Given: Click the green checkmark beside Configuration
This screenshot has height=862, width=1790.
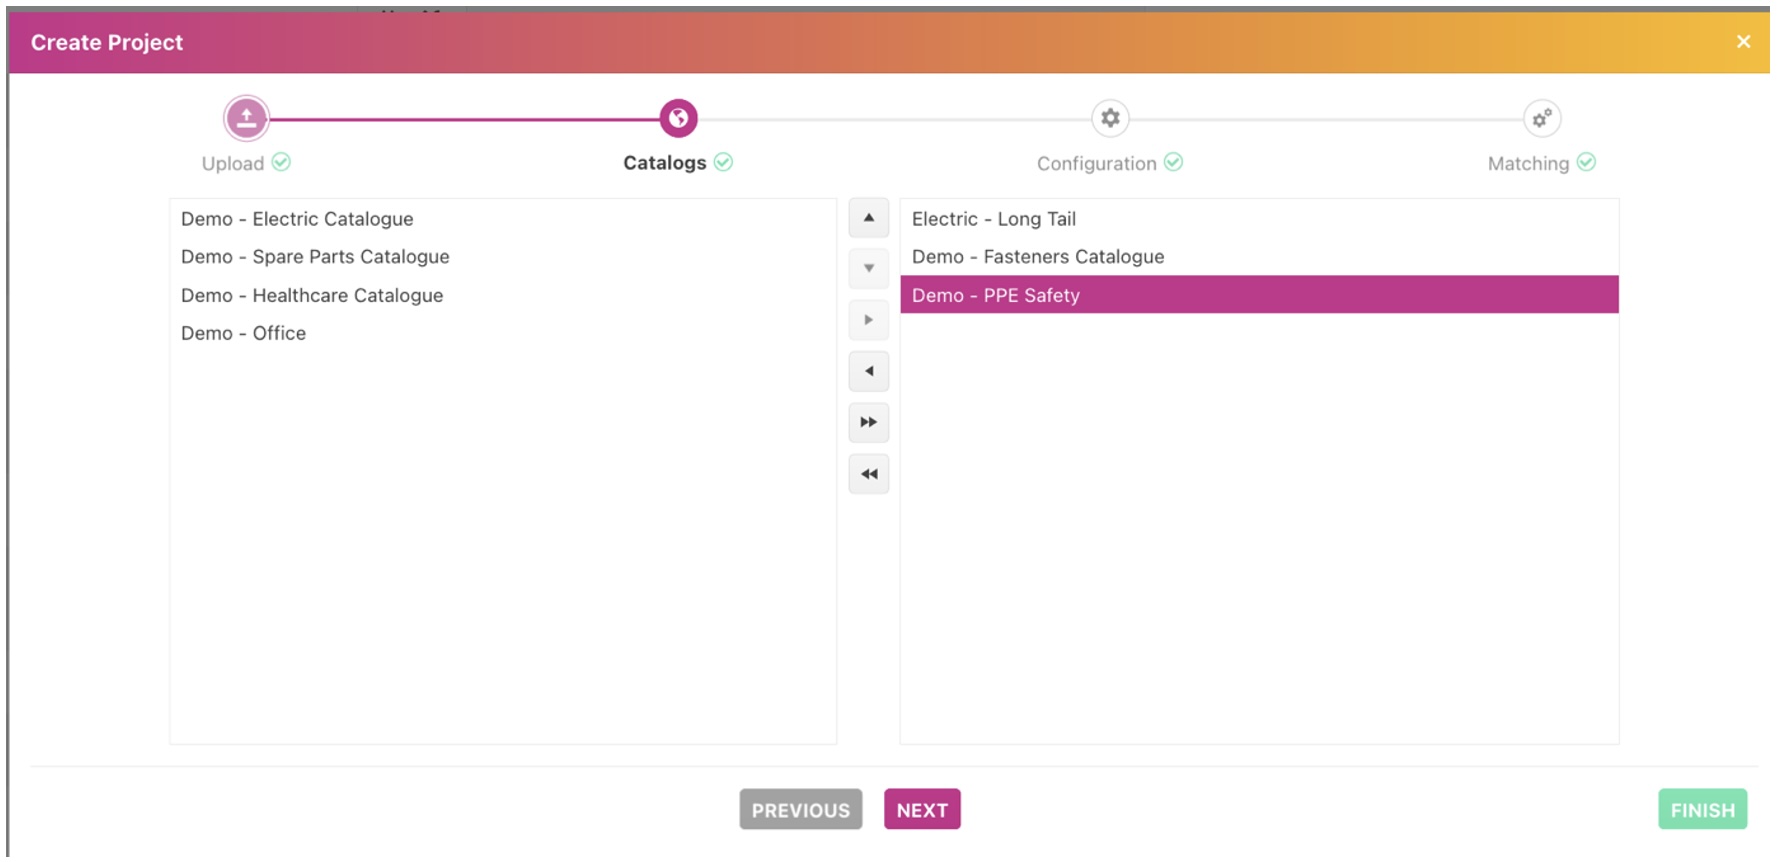Looking at the screenshot, I should tap(1173, 162).
